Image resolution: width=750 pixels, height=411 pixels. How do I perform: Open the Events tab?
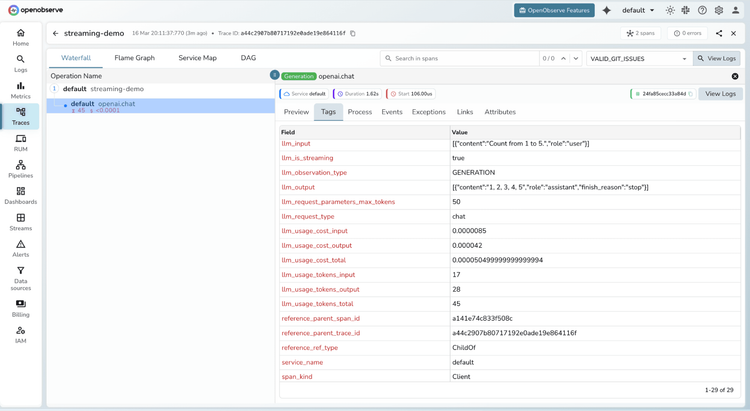[392, 112]
